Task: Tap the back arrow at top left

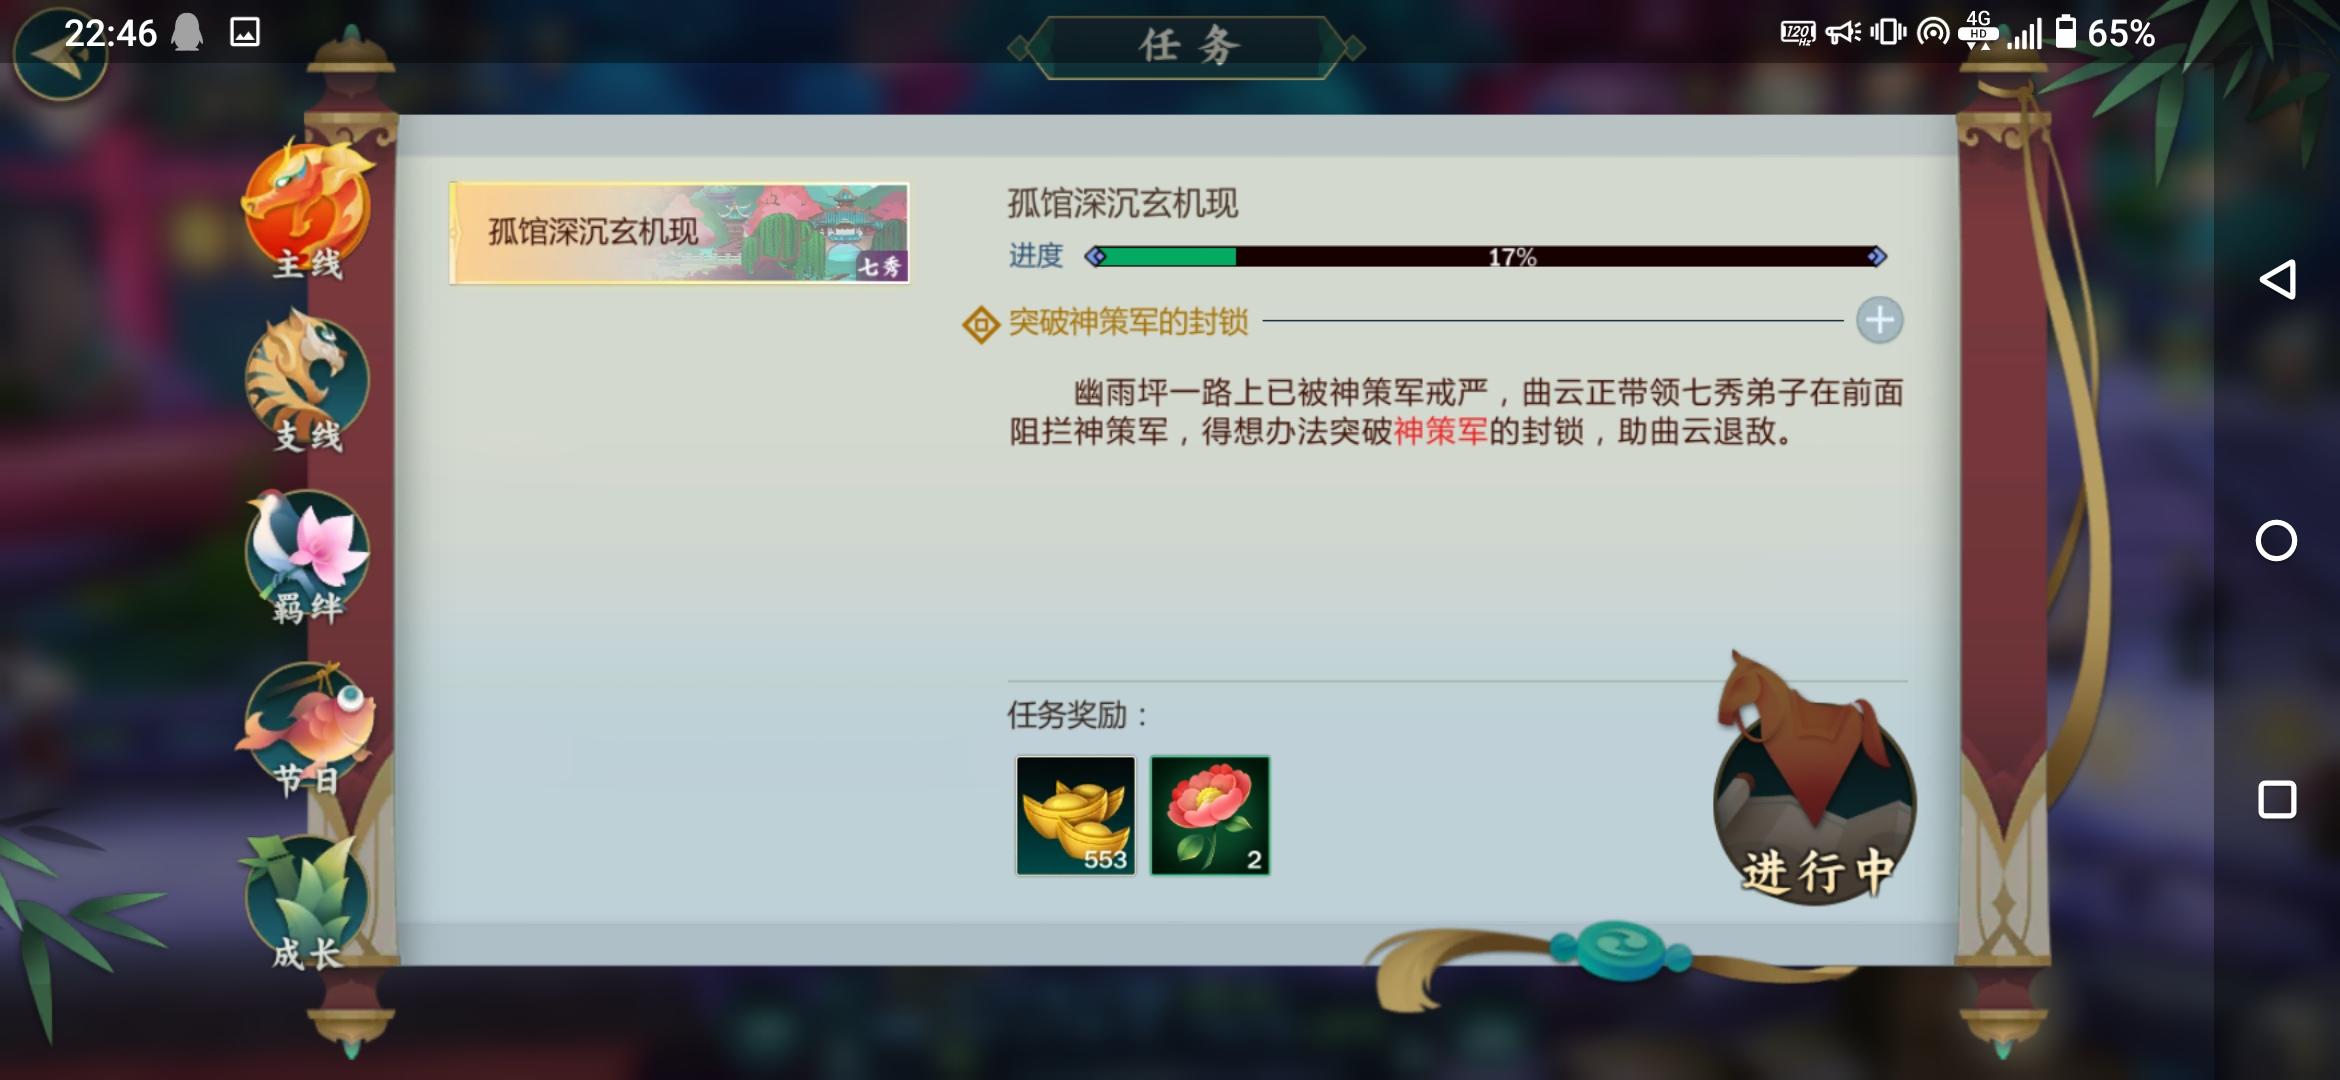Action: (x=58, y=53)
